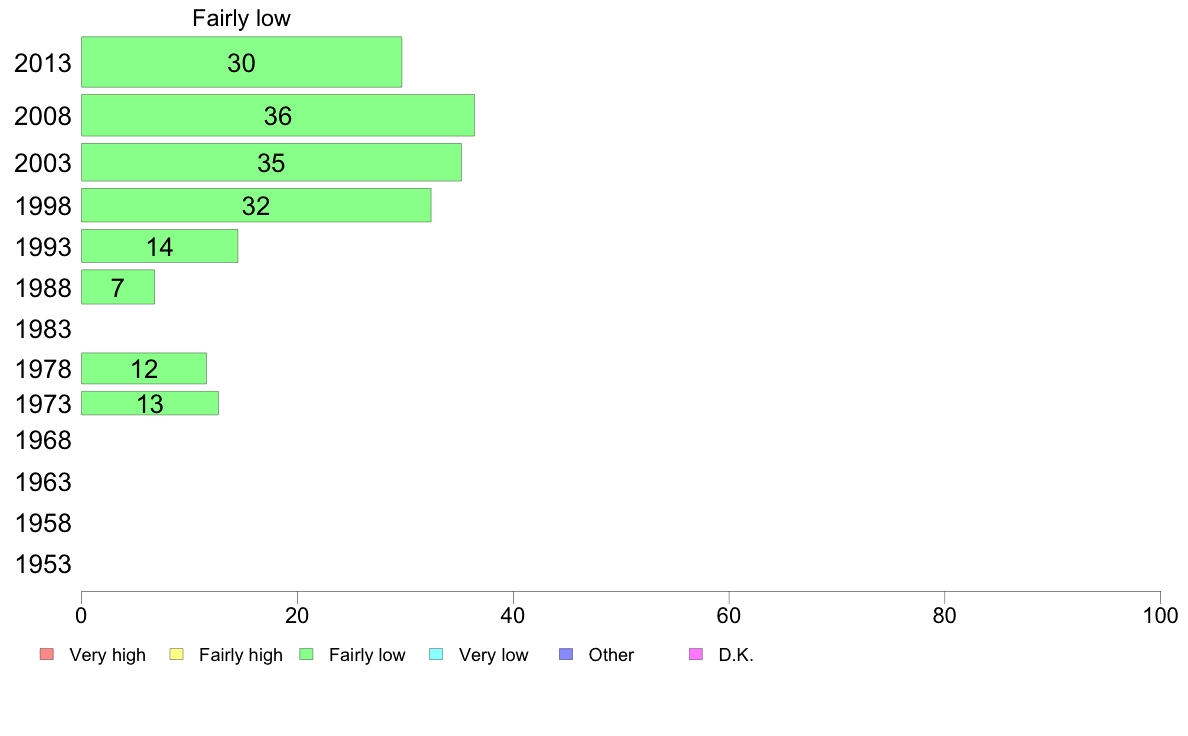Click the 1983 year label
The image size is (1188, 736).
[x=43, y=329]
